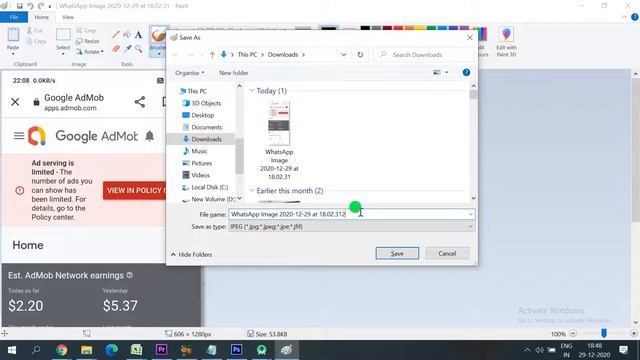Screen dimensions: 640x360
Task: Select the Fill with color bucket tool
Action: 127,35
